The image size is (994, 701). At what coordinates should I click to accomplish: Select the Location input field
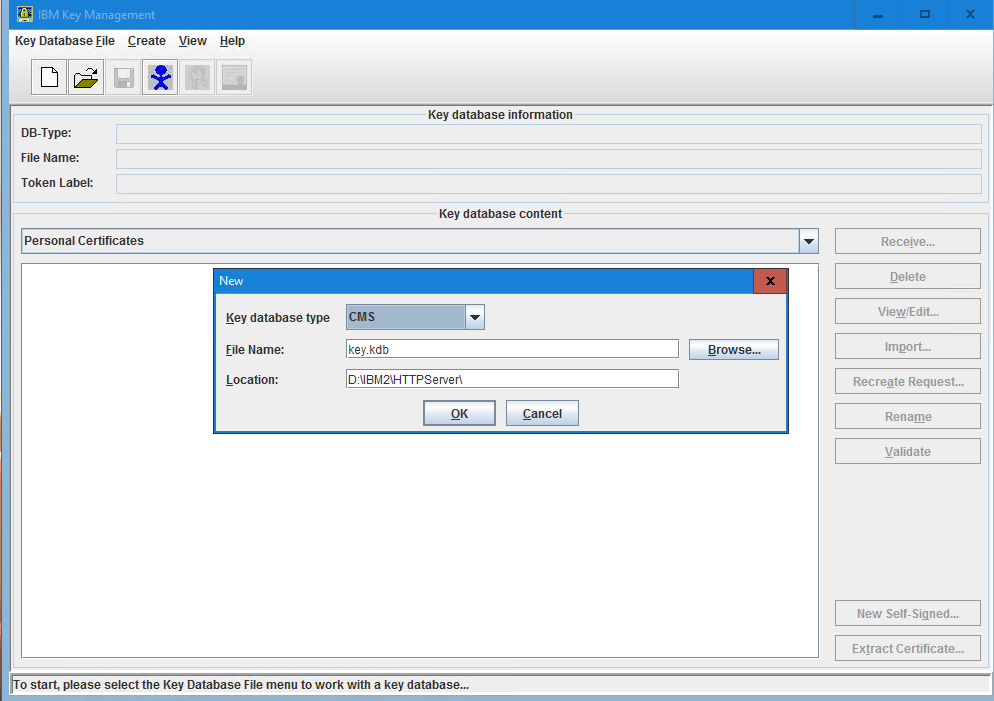[x=511, y=379]
